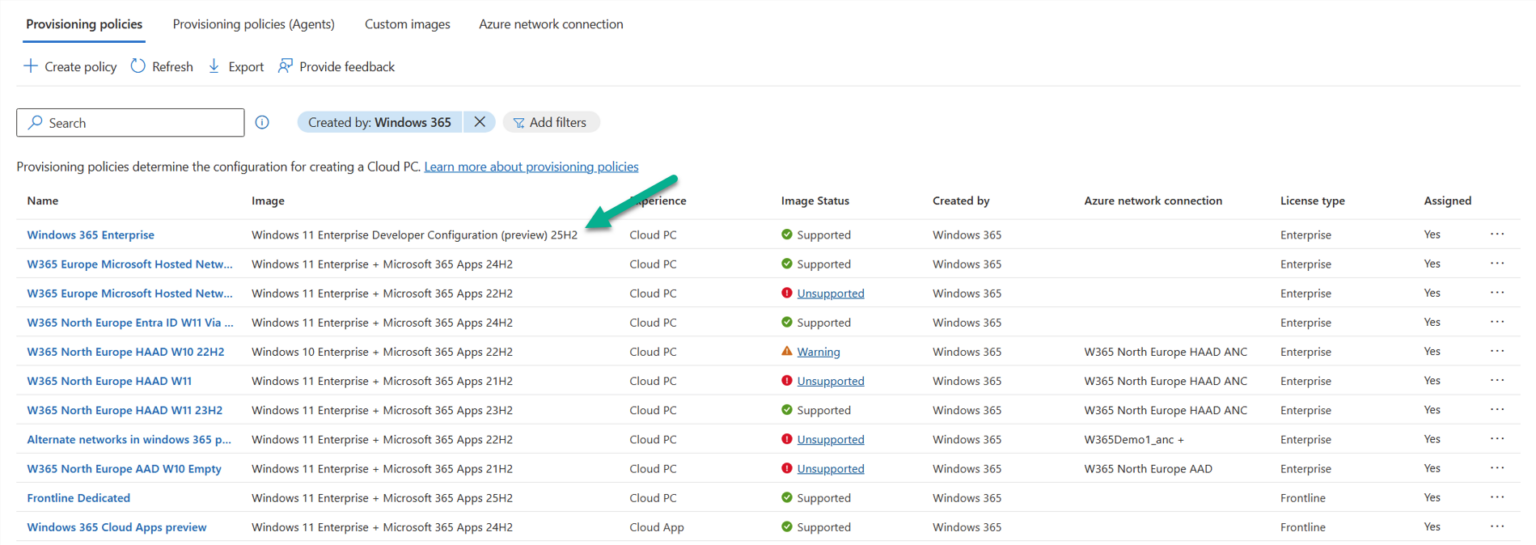Click the search info circle icon
Screen dimensions: 1536x545
pyautogui.click(x=262, y=122)
